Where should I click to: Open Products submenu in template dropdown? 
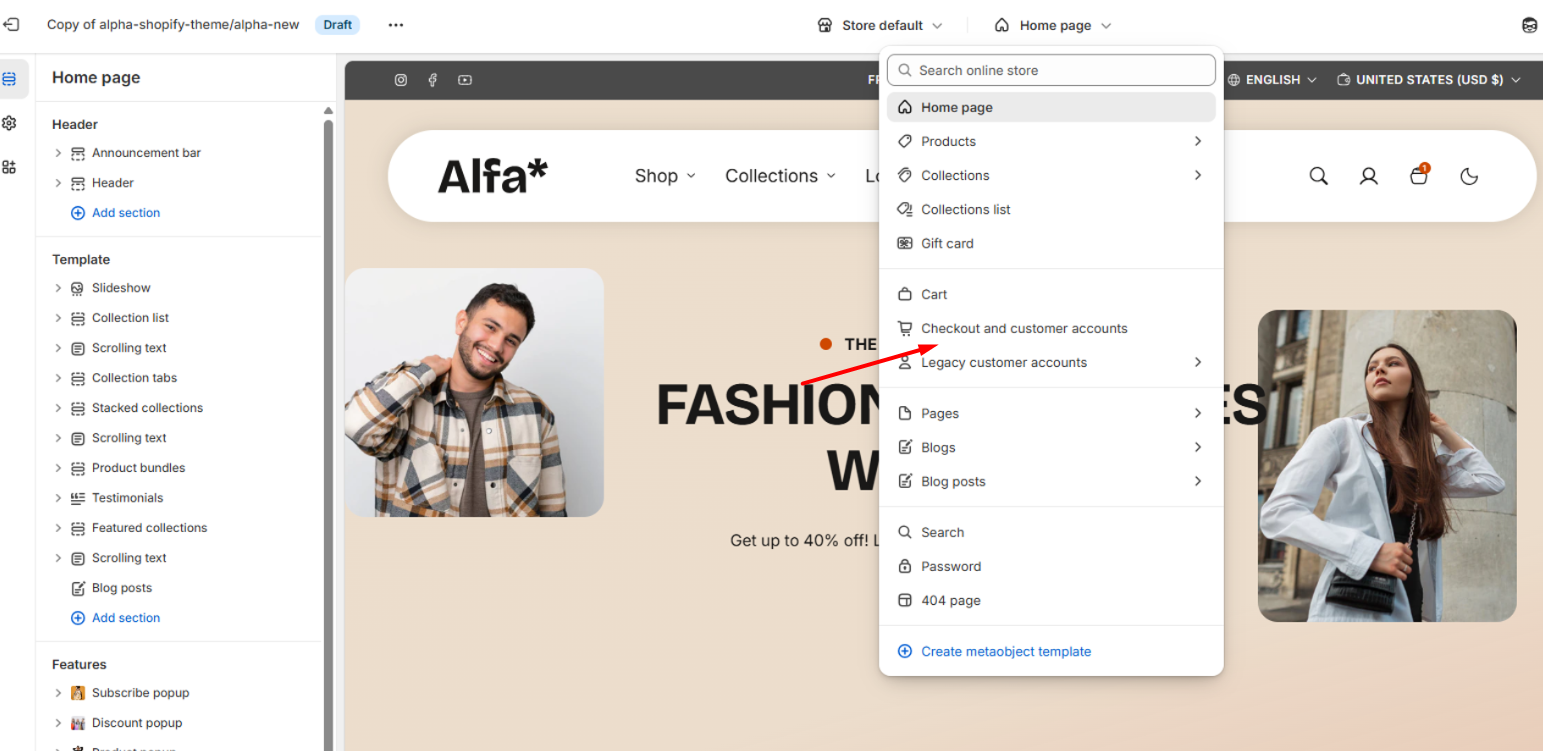click(x=1051, y=141)
